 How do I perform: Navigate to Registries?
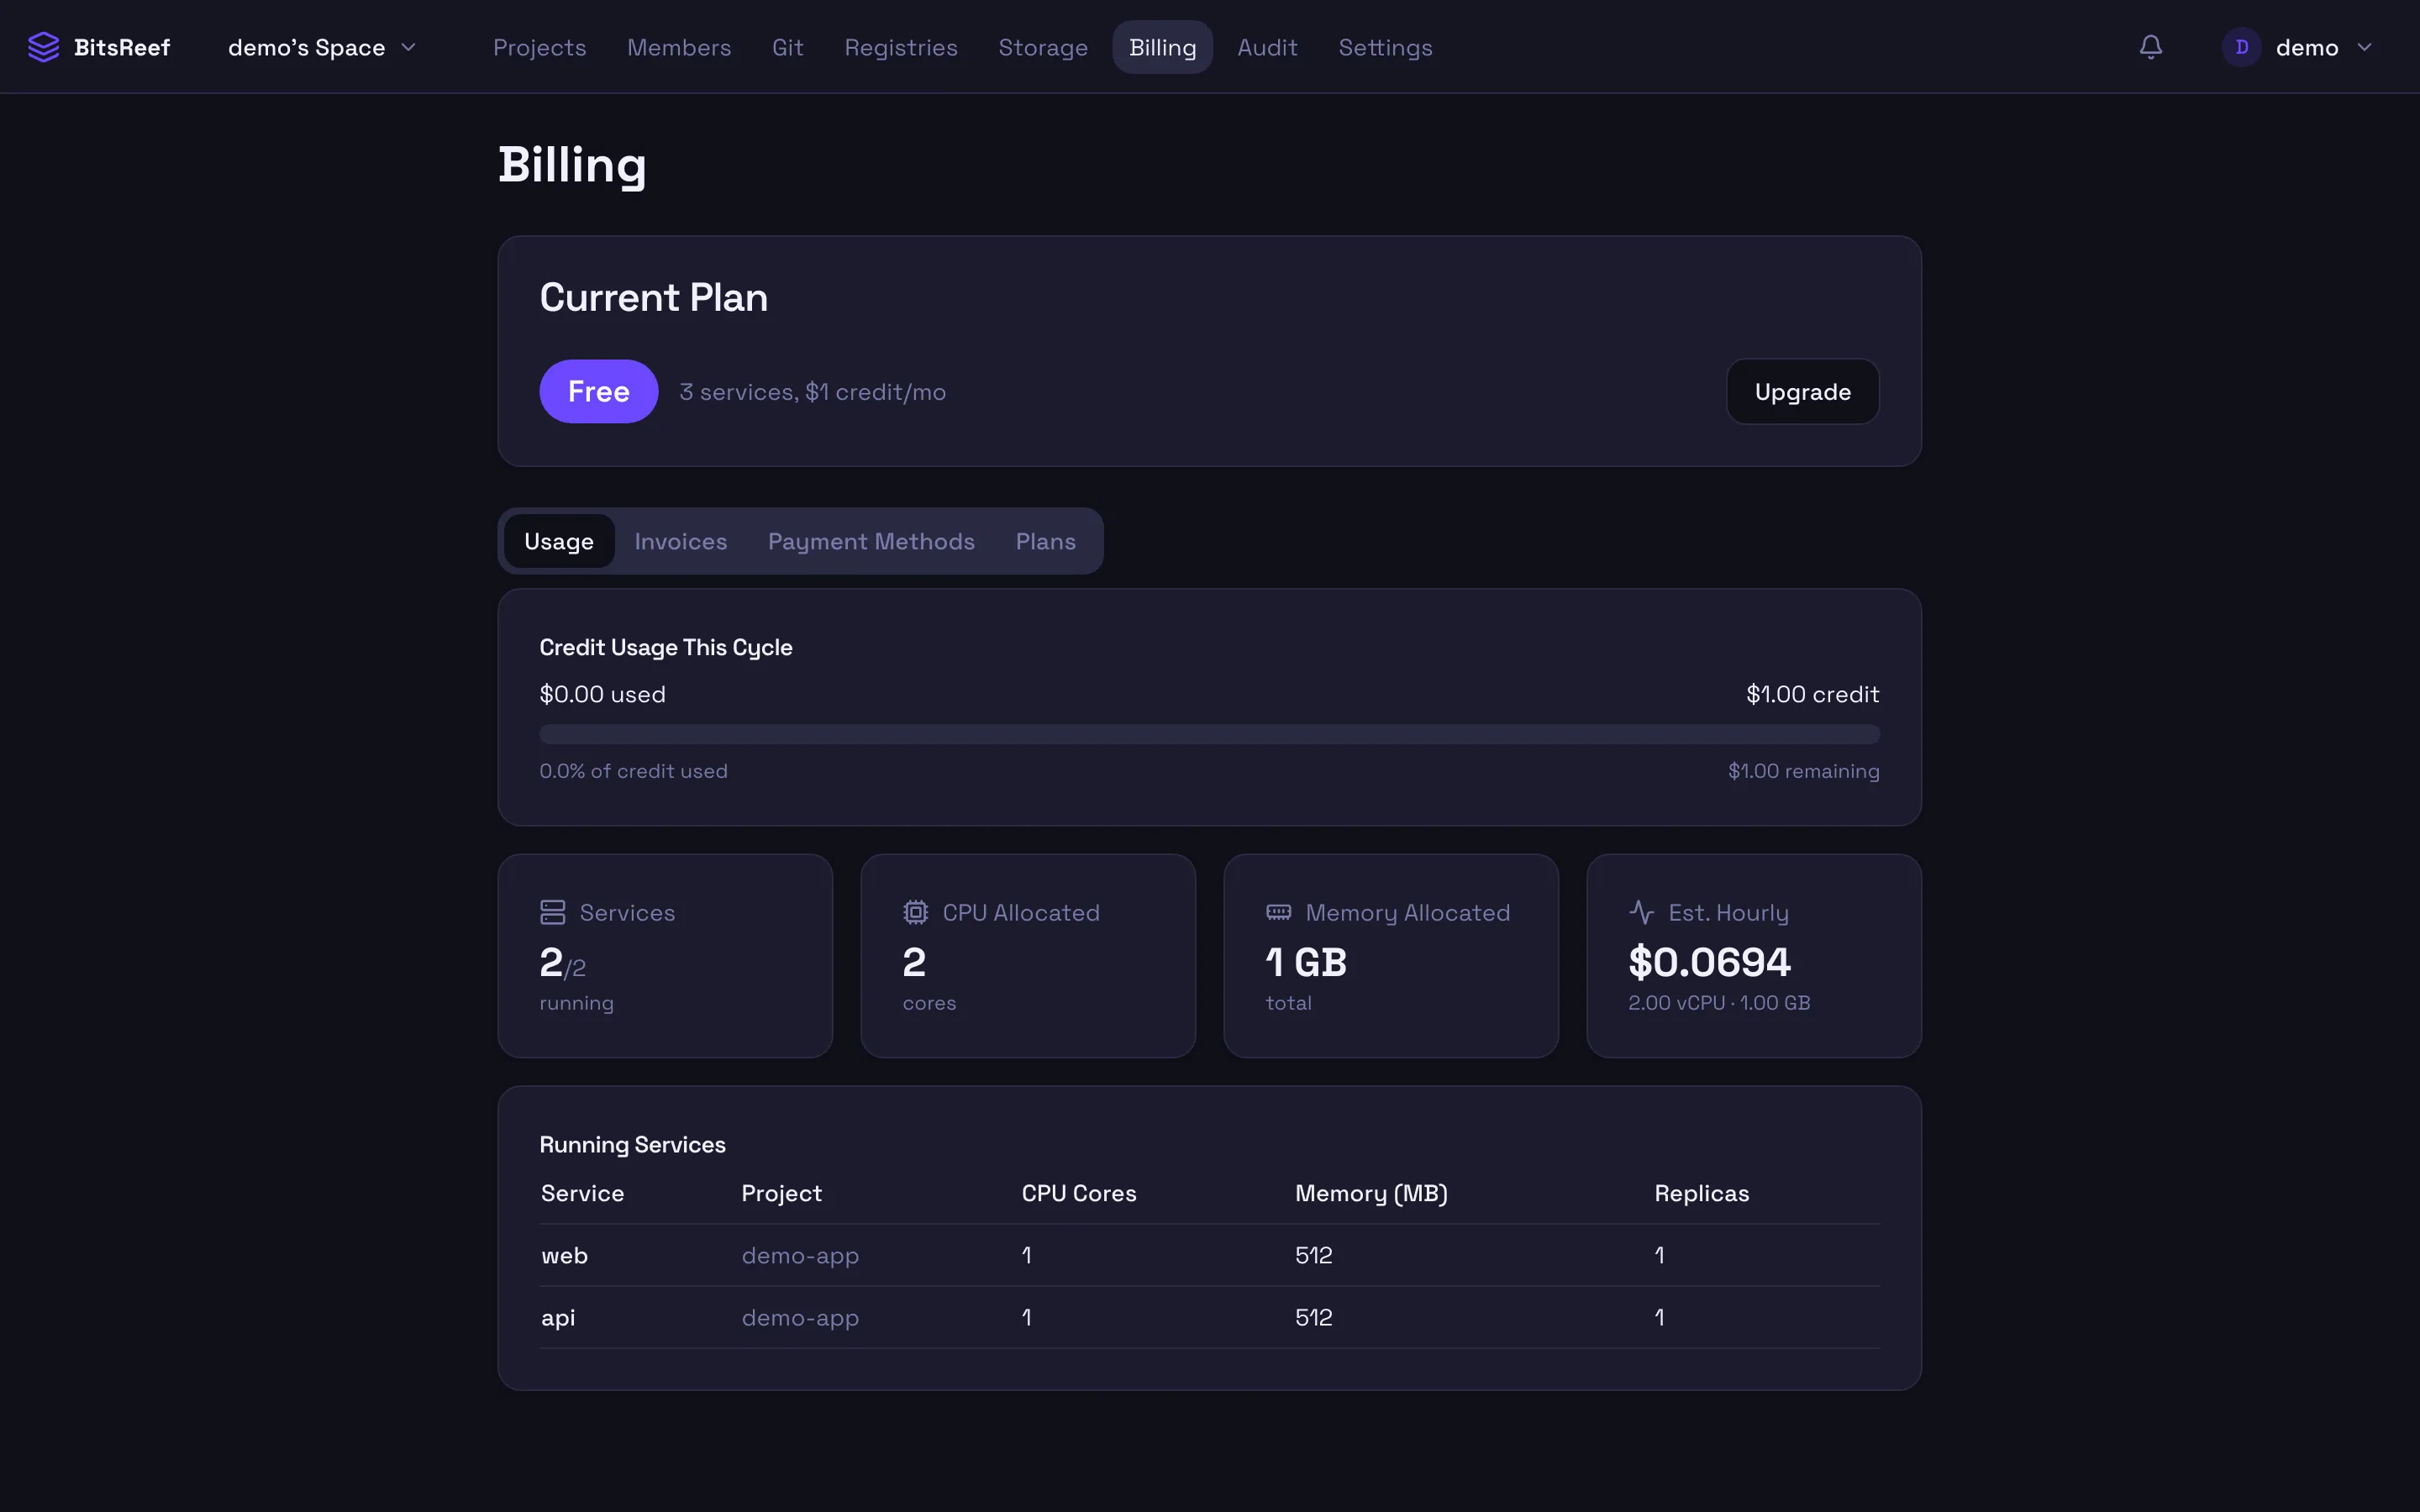point(901,47)
